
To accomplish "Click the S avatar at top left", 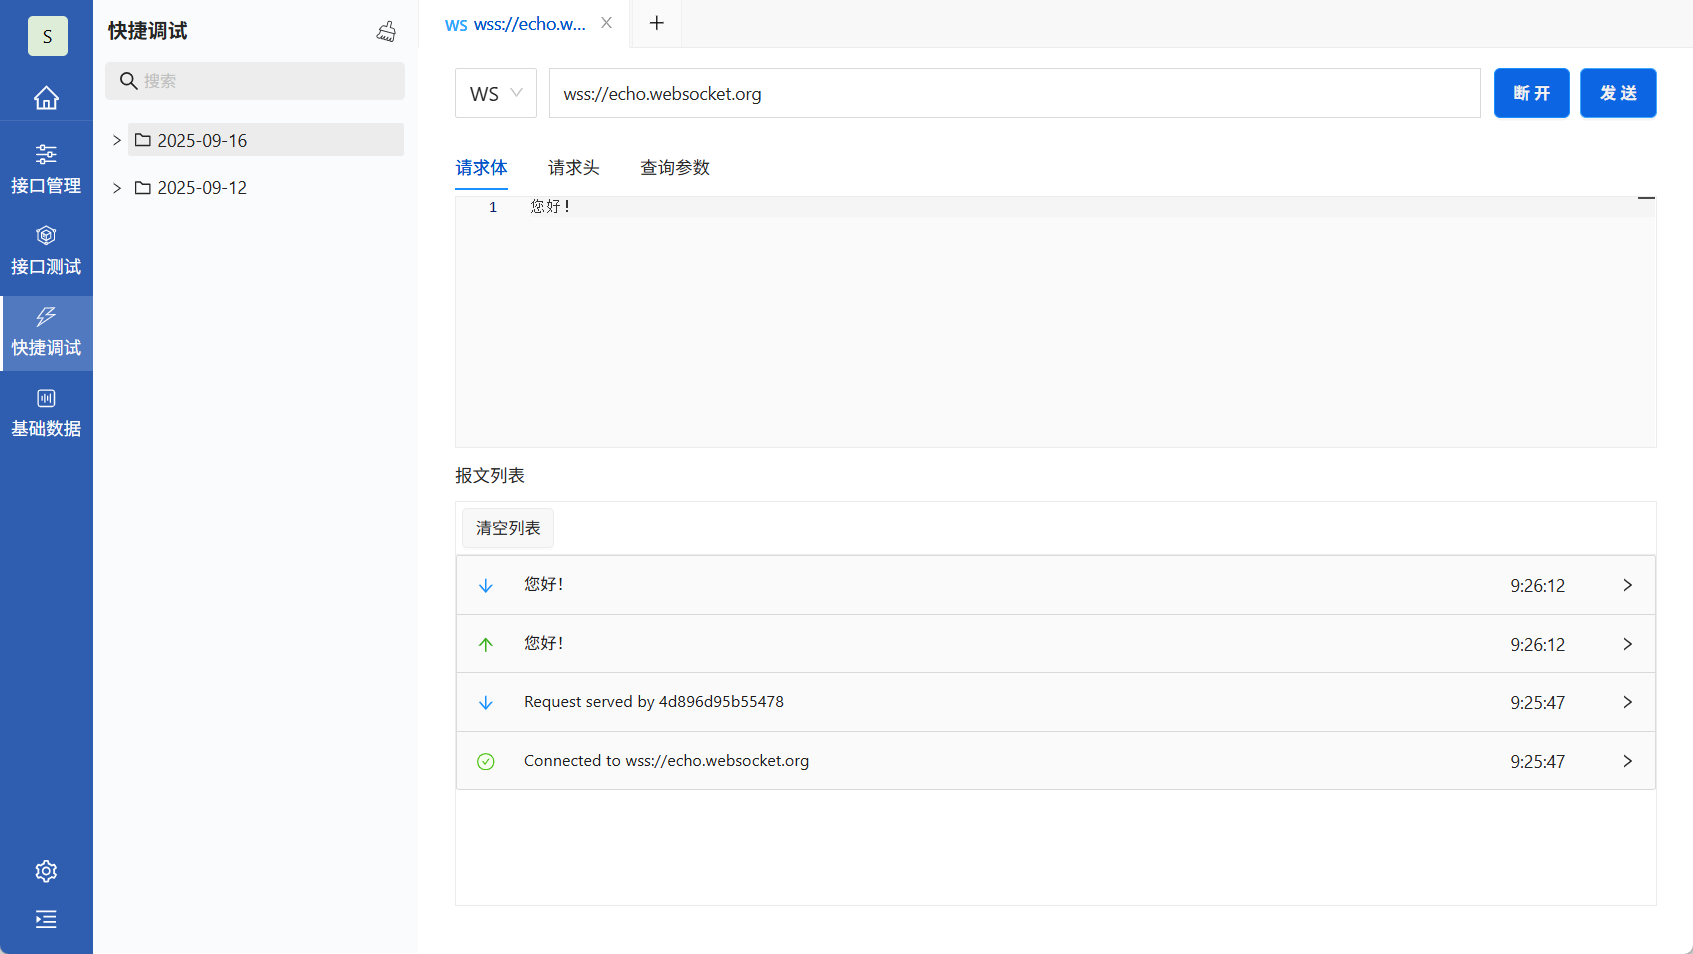I will [46, 35].
